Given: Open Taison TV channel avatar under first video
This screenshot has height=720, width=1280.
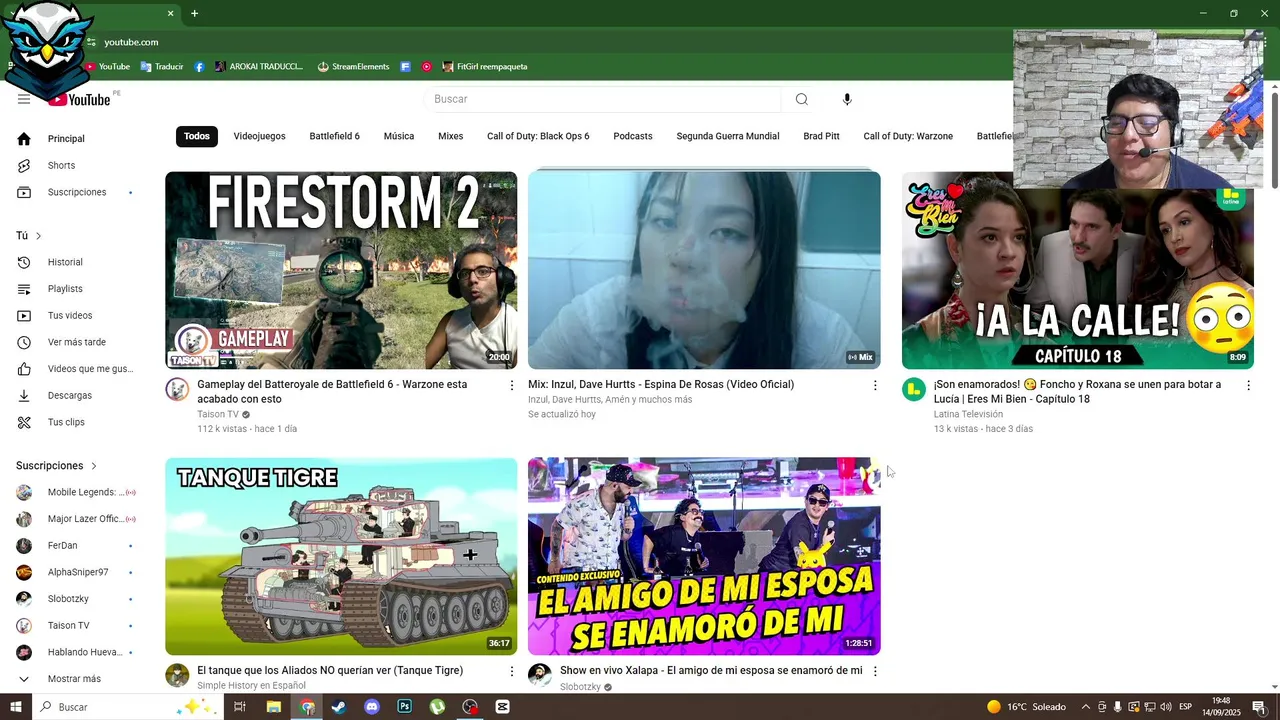Looking at the screenshot, I should [x=177, y=389].
